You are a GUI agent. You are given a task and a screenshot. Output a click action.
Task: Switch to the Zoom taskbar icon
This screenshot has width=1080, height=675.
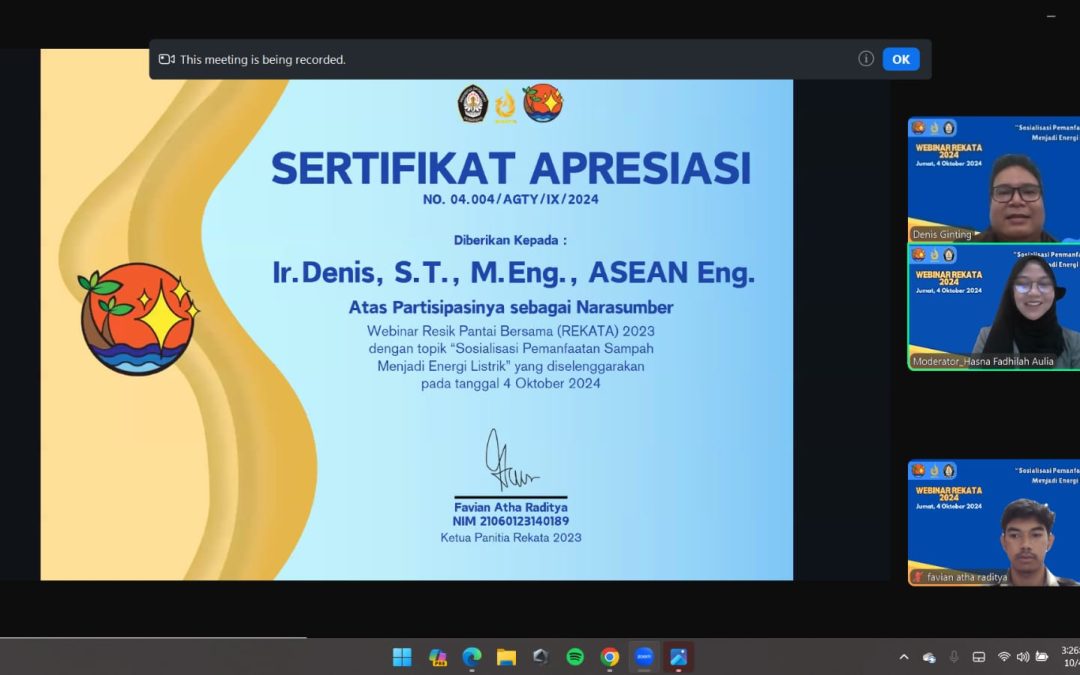[644, 657]
